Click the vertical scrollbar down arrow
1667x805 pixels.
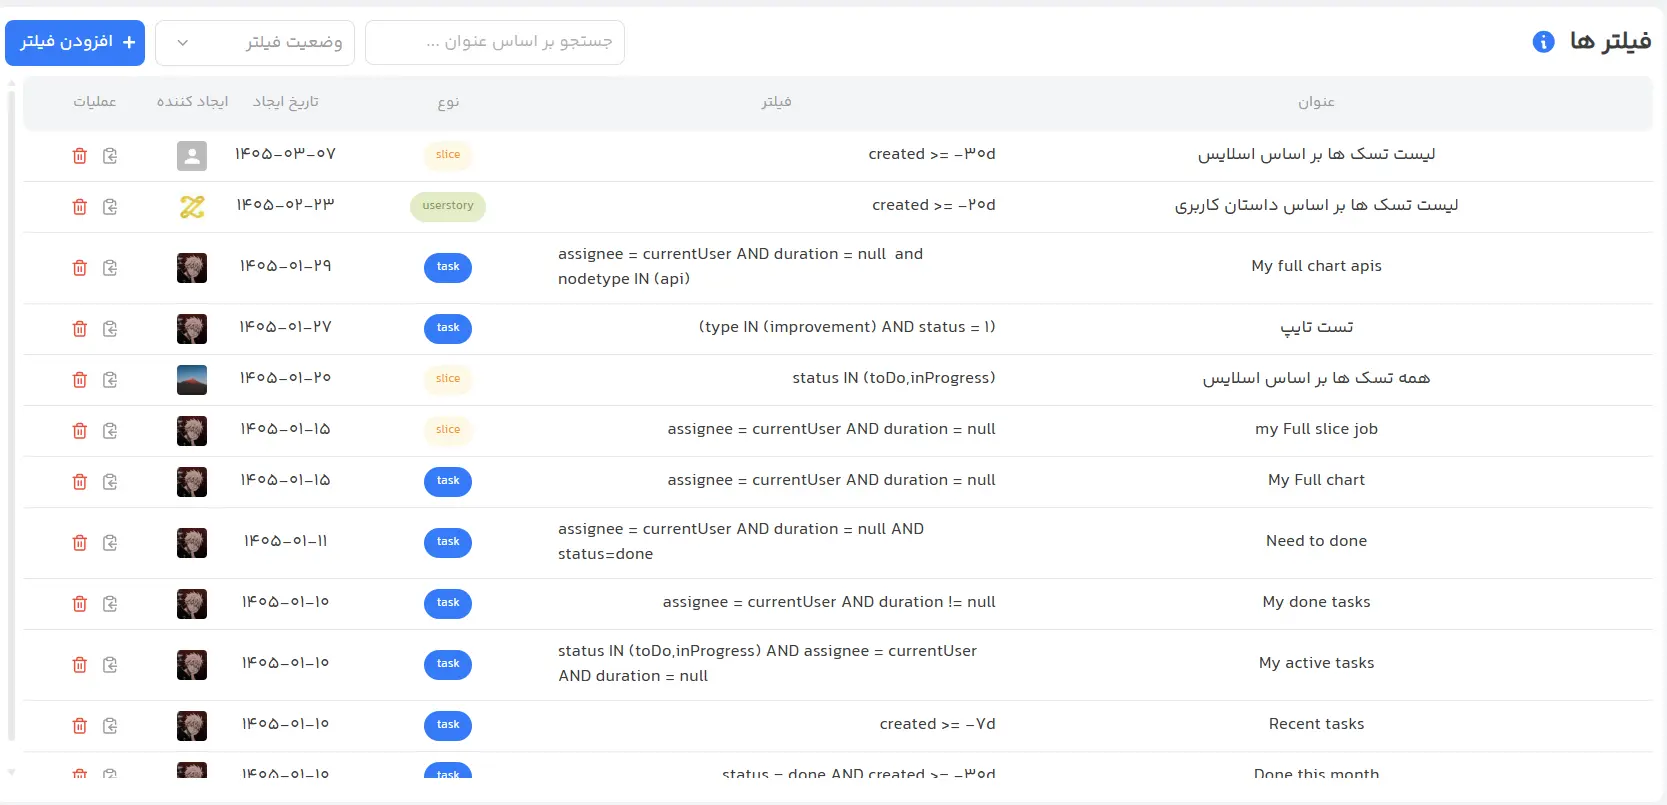pos(11,772)
